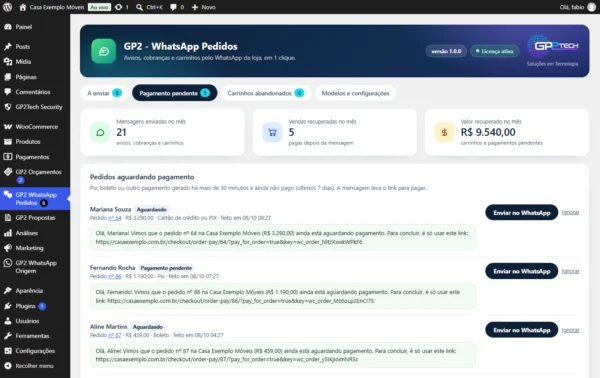The height and width of the screenshot is (378, 600).
Task: Open order nº 86 link
Action: (115, 276)
